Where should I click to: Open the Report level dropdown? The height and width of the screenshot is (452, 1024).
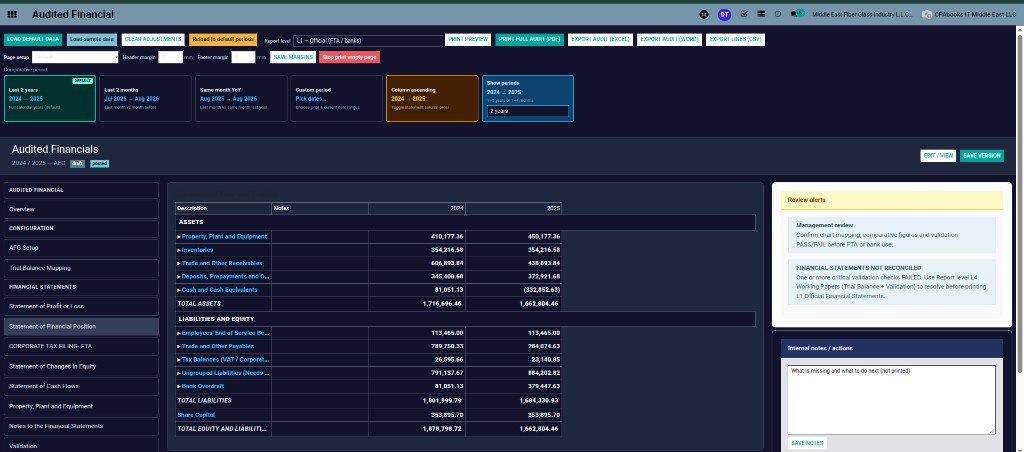368,40
